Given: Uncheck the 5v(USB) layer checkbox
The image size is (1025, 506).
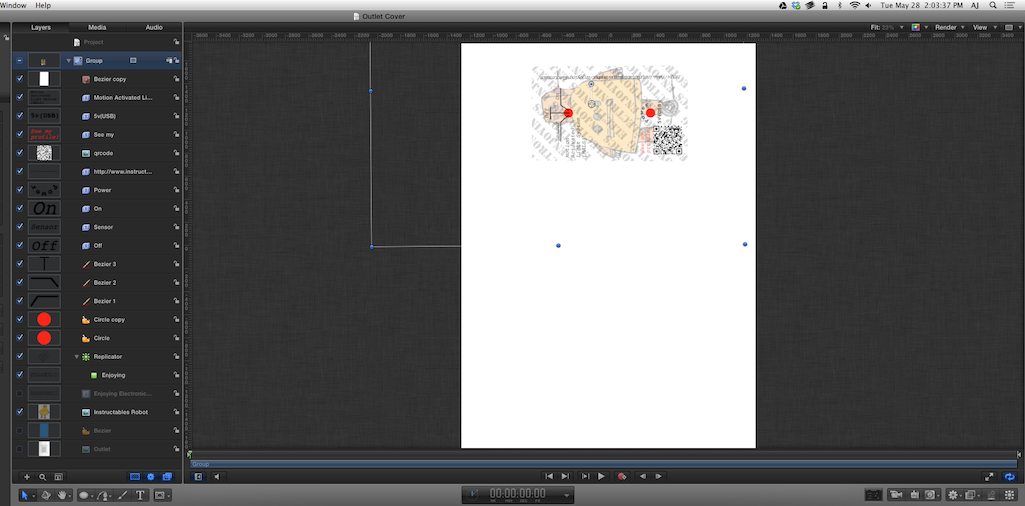Looking at the screenshot, I should [x=20, y=116].
